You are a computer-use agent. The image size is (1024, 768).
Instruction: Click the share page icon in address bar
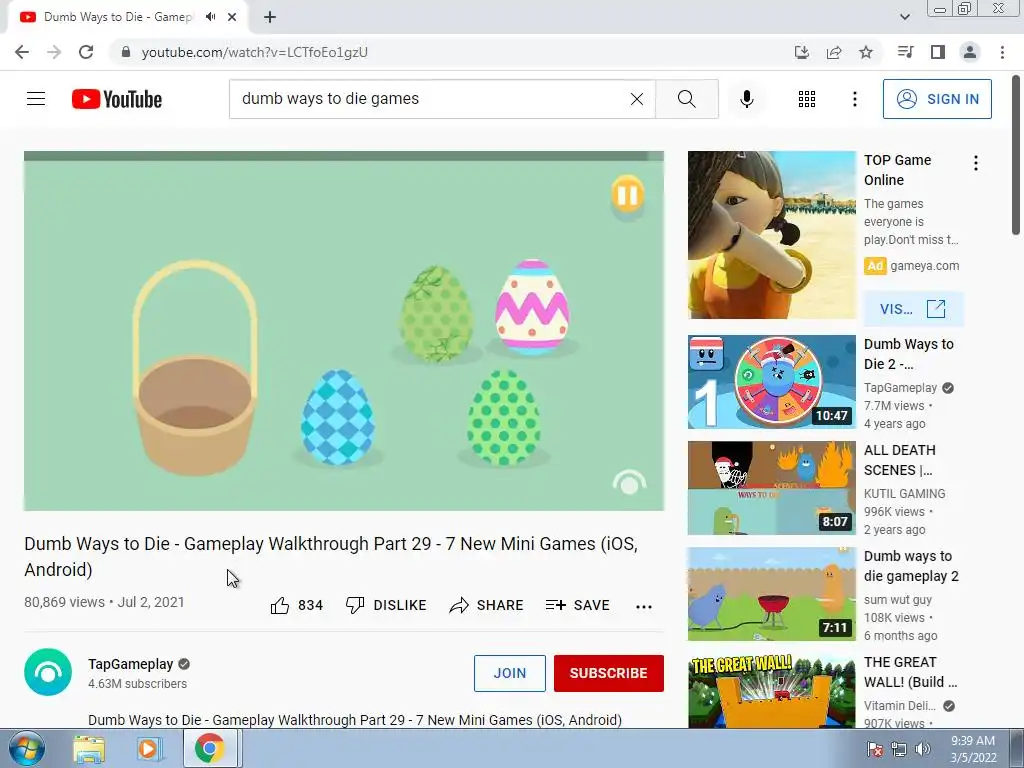coord(834,52)
